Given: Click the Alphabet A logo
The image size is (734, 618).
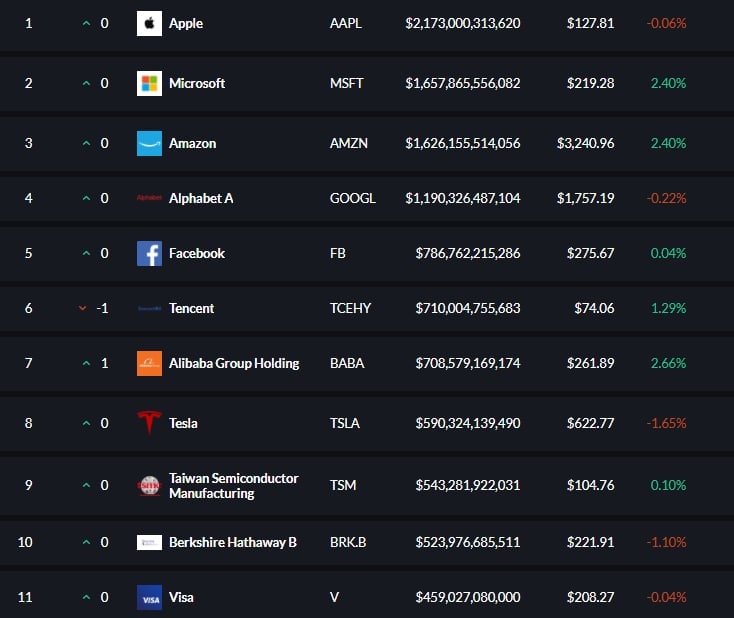Looking at the screenshot, I should pos(149,198).
